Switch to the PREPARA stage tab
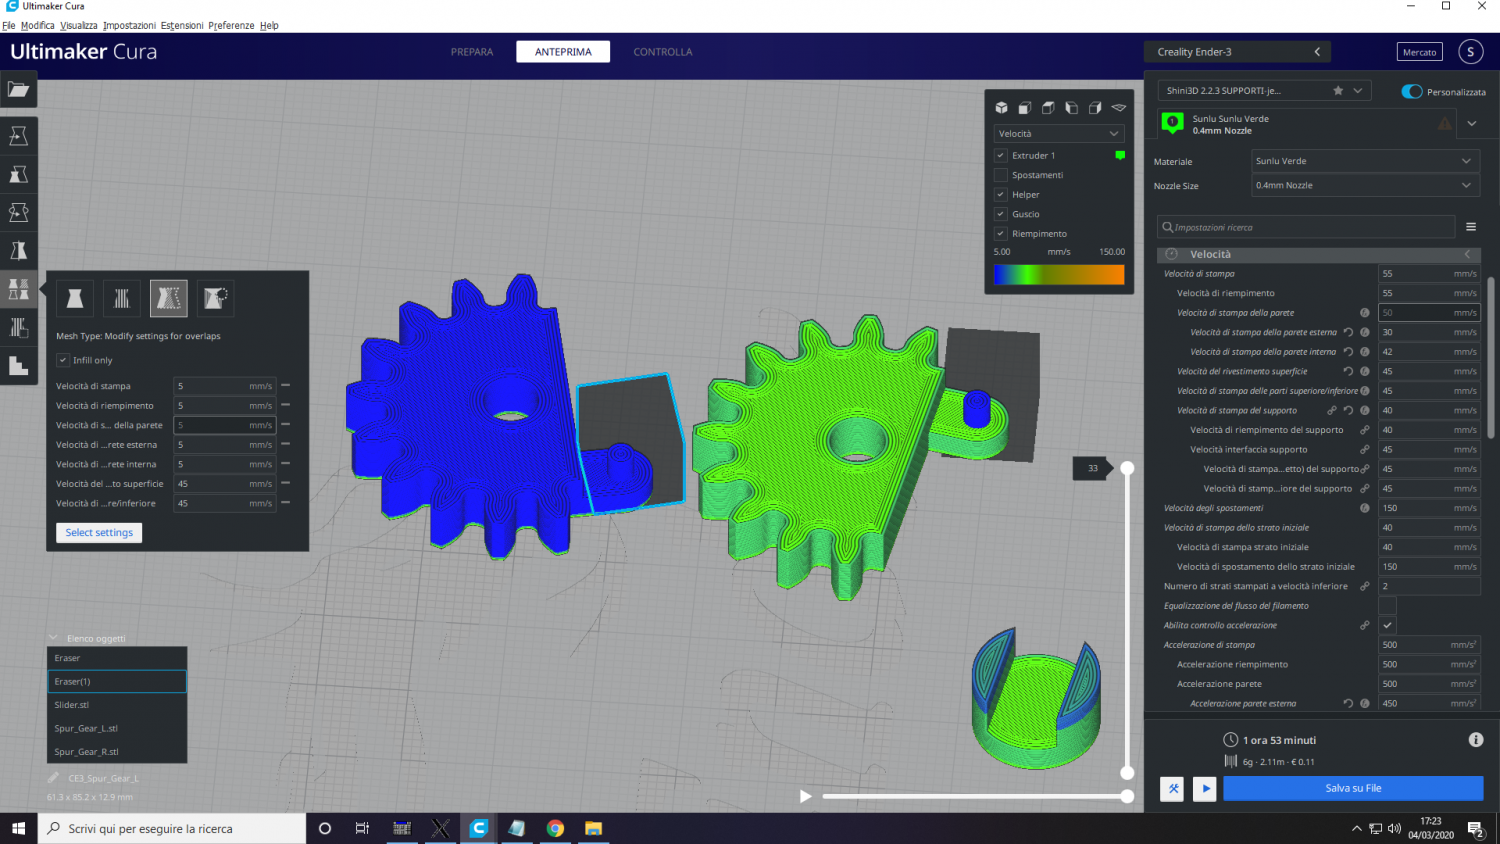Viewport: 1500px width, 844px height. coord(472,52)
